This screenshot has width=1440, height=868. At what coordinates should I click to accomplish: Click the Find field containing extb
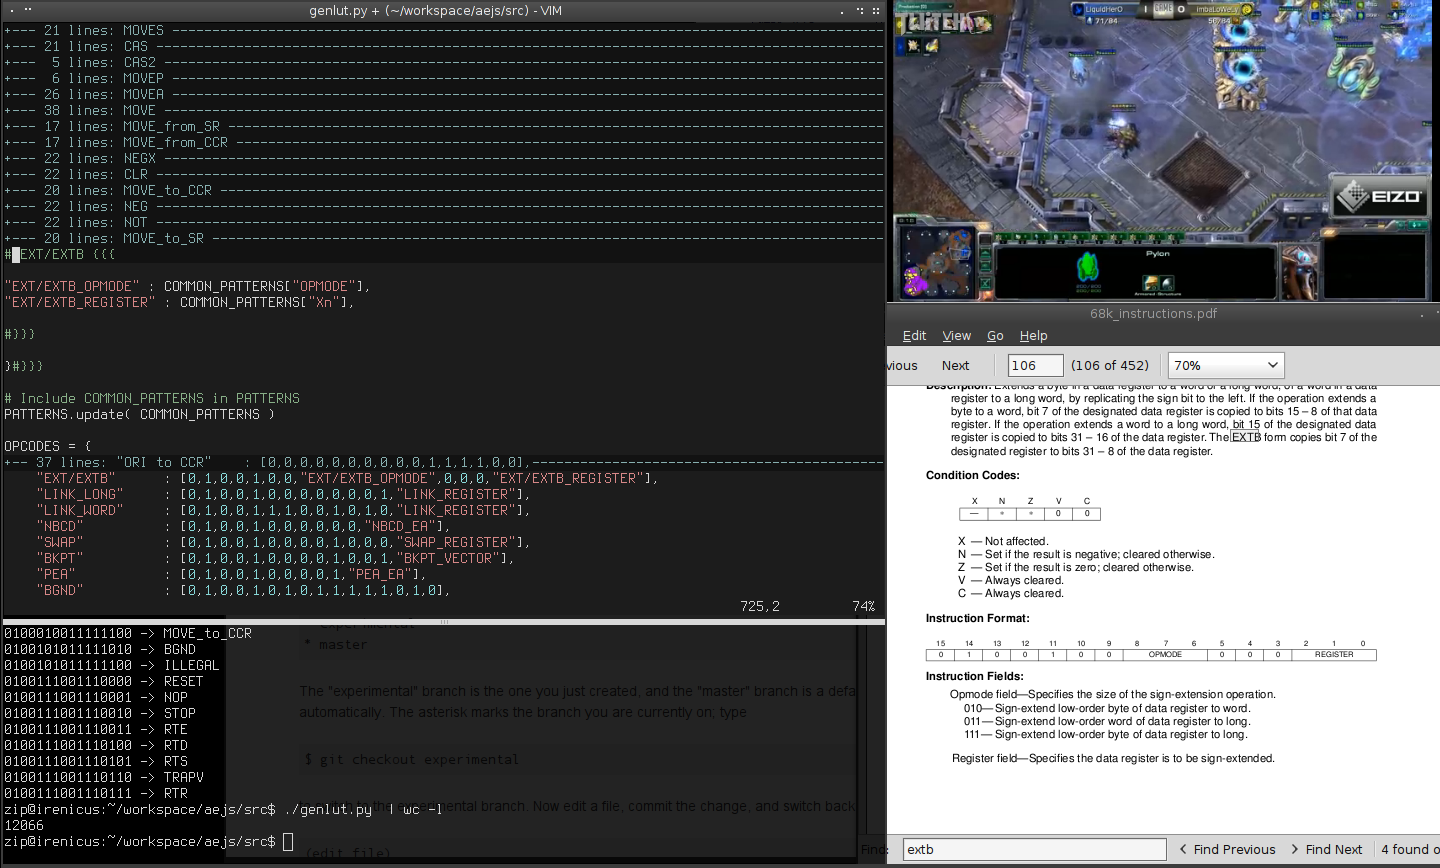tap(1034, 849)
